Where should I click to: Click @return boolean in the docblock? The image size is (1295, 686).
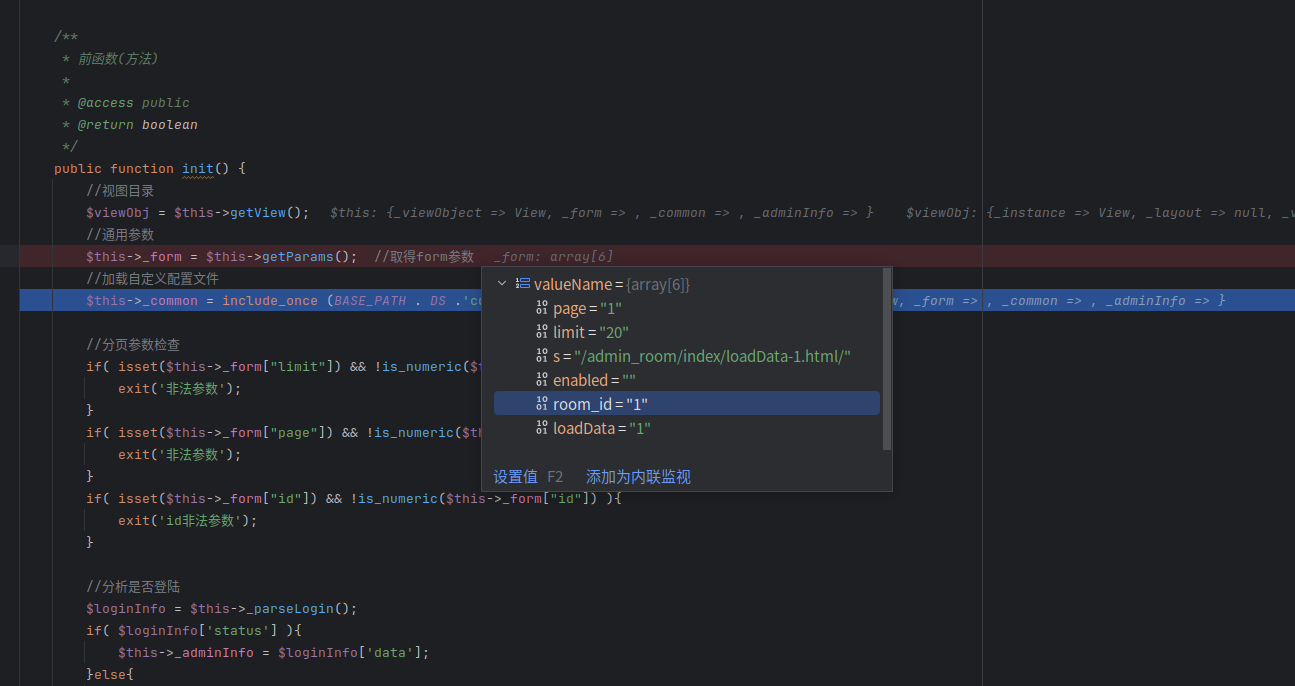(x=138, y=124)
